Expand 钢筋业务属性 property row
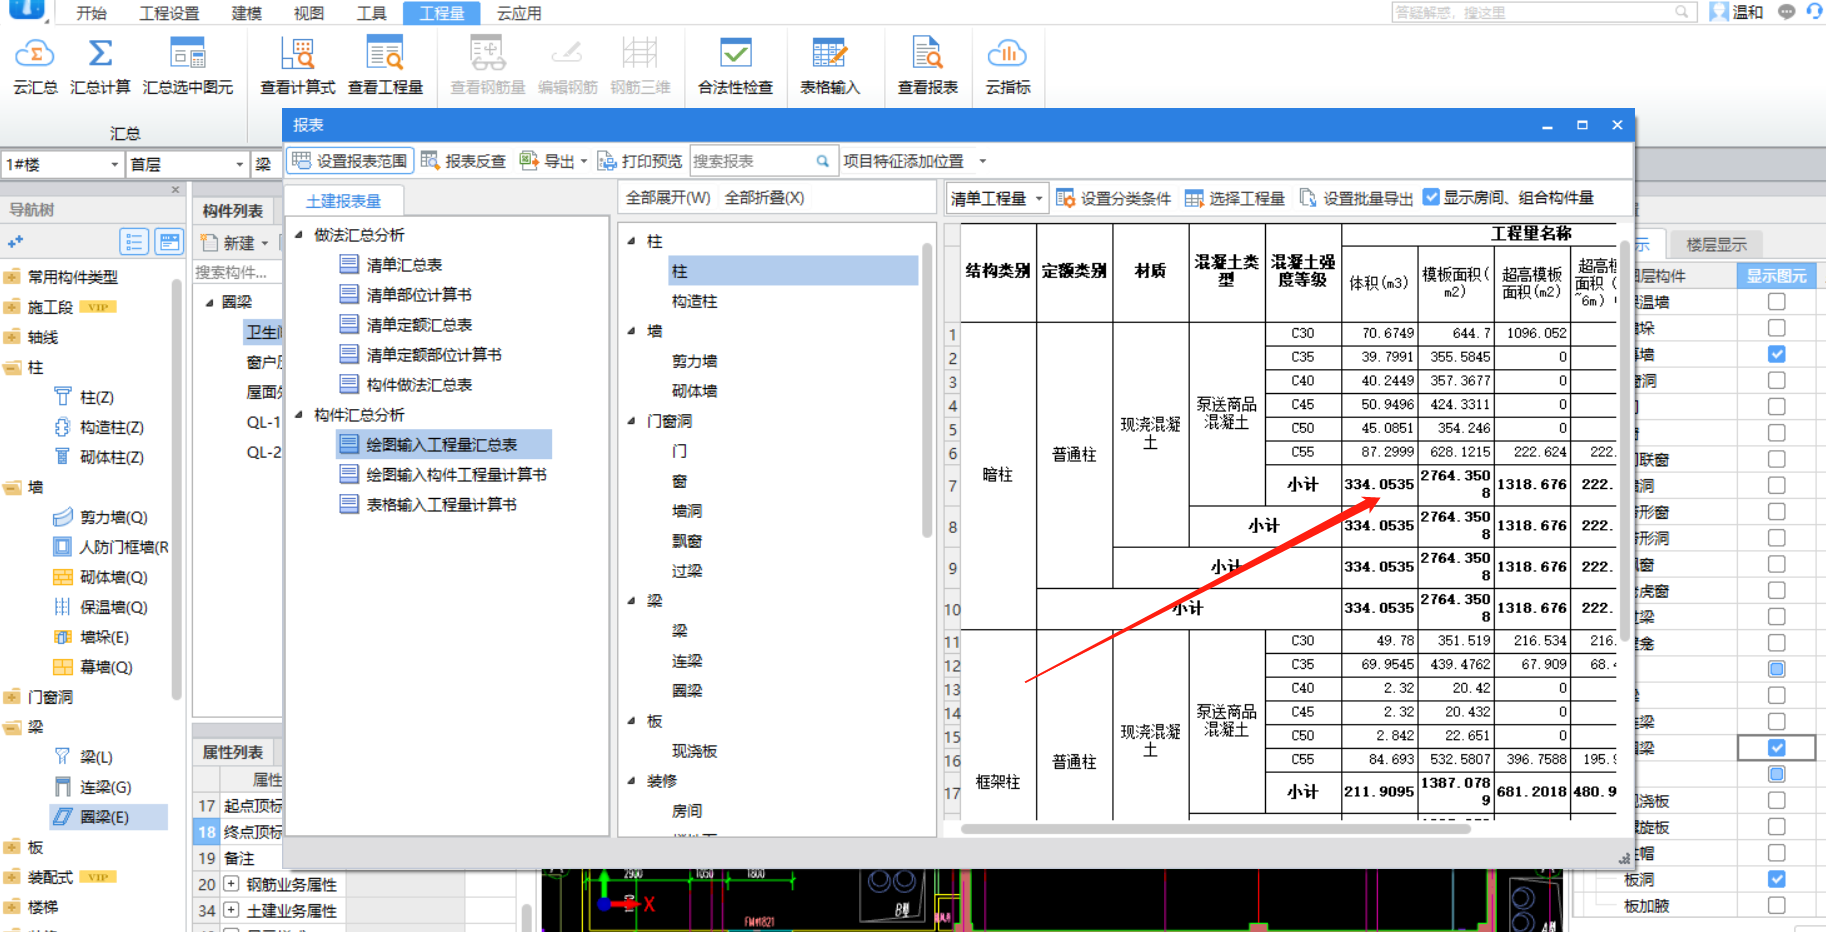The image size is (1826, 932). pos(231,884)
